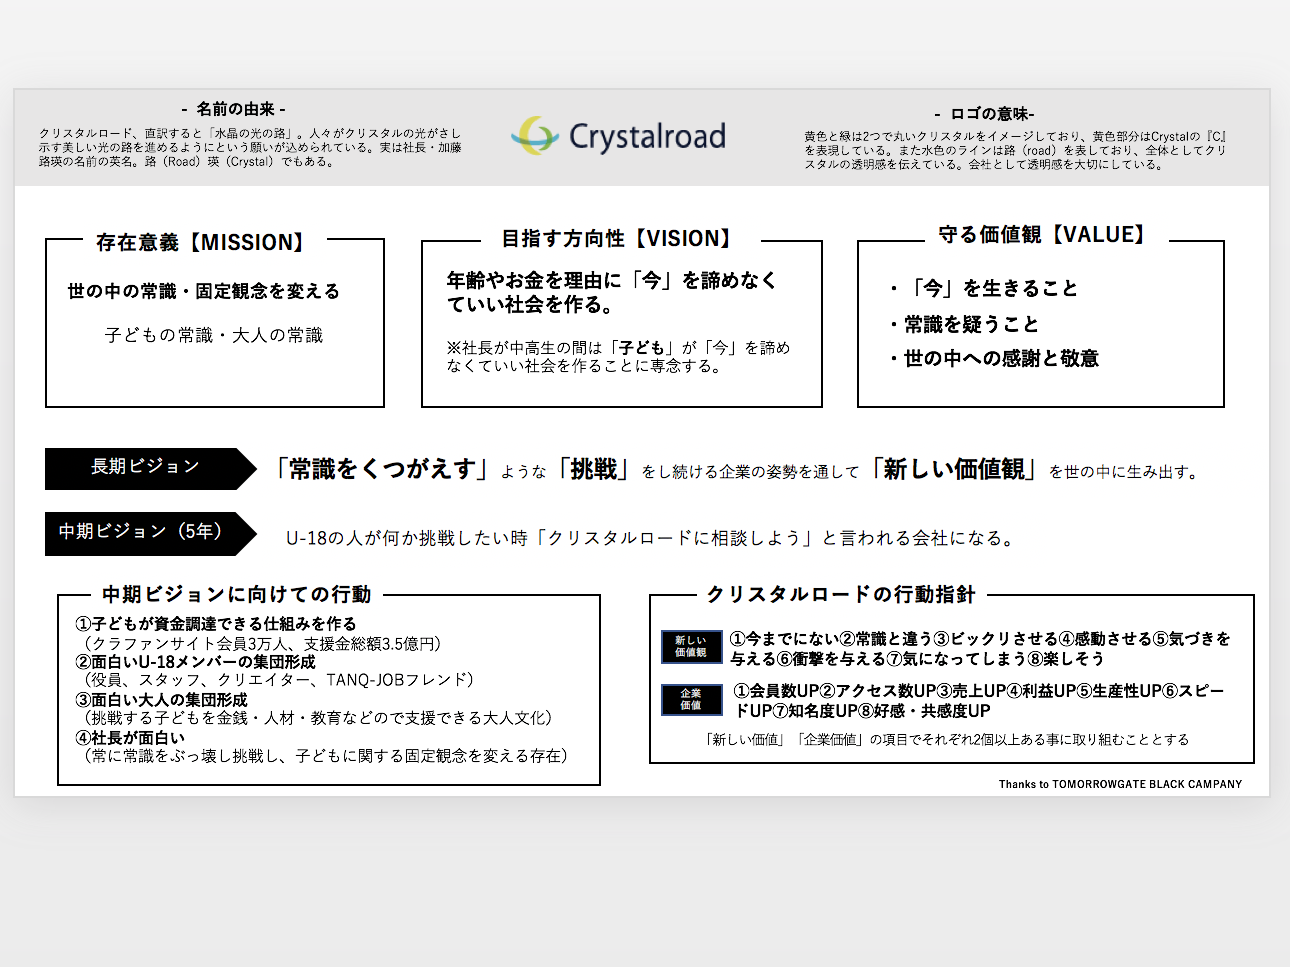Click ④社長が面白い line
1290x967 pixels.
point(131,738)
